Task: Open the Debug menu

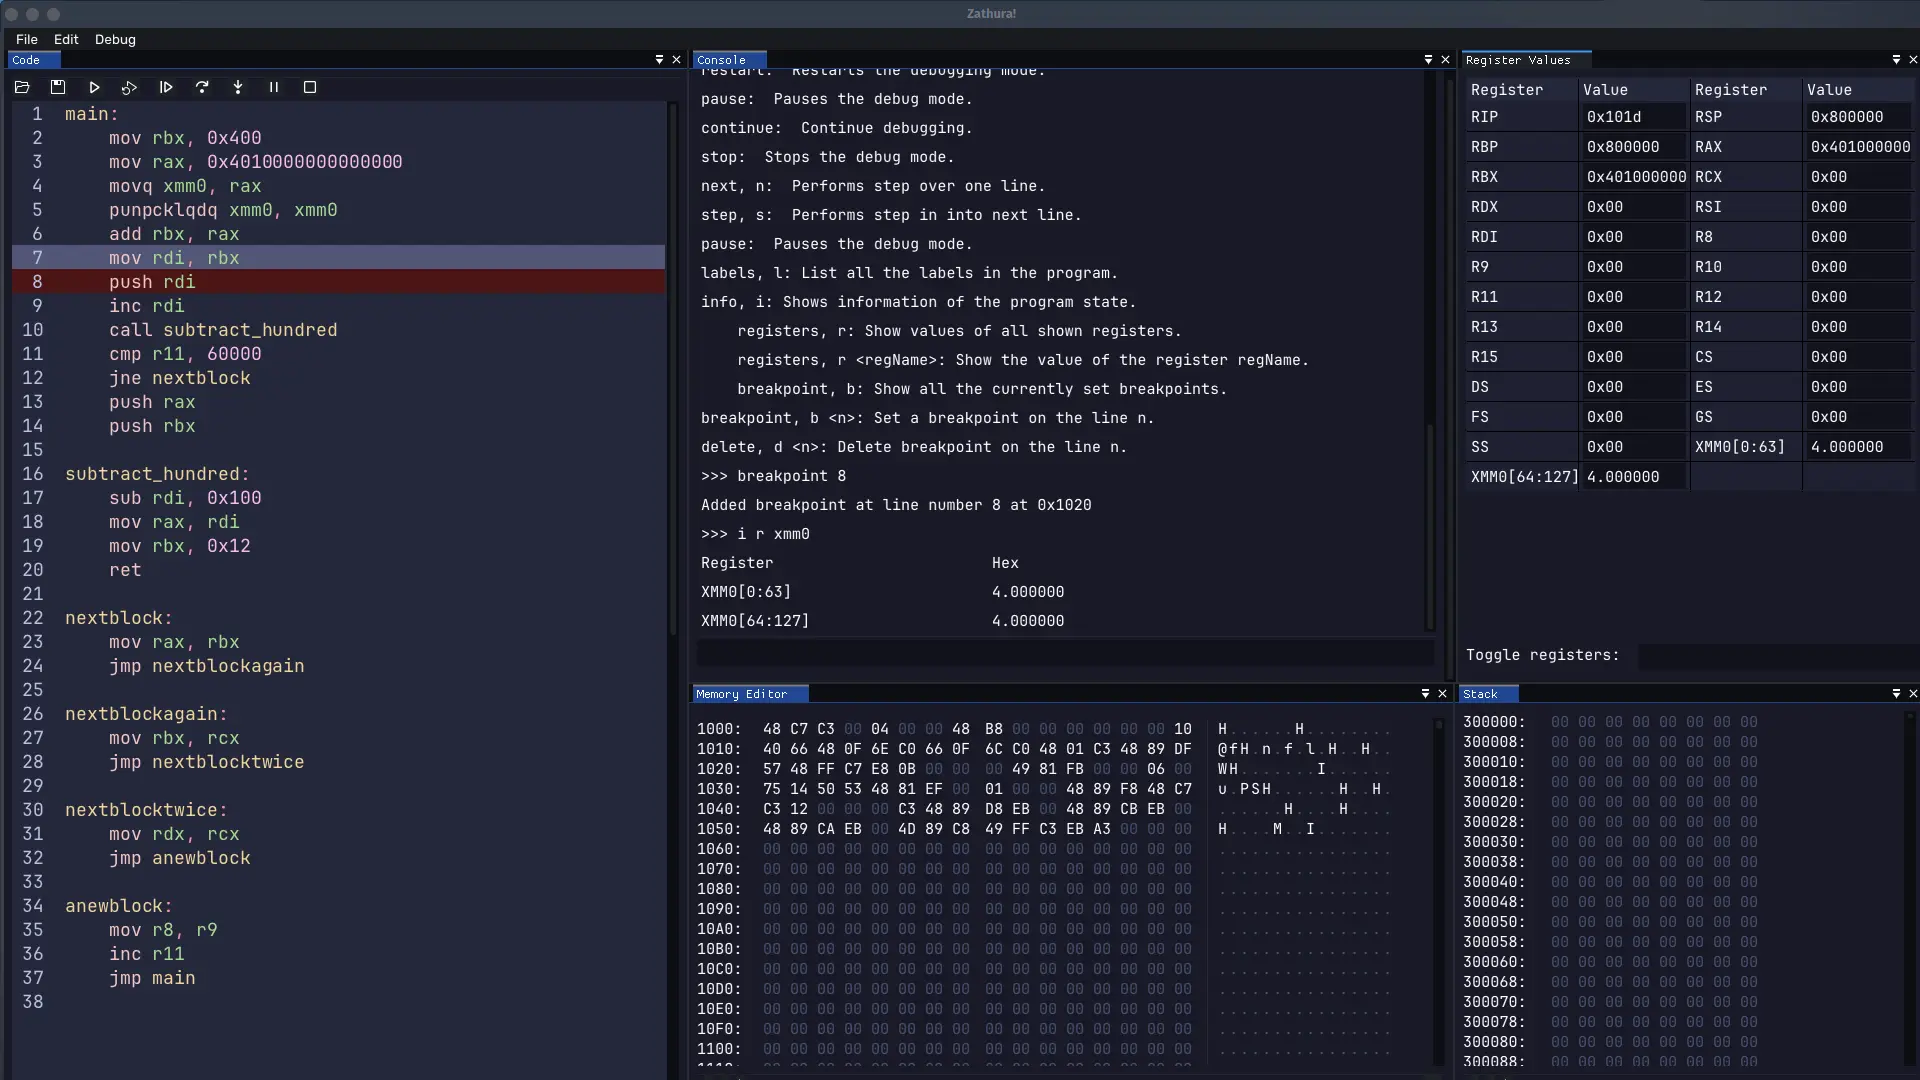Action: pos(115,39)
